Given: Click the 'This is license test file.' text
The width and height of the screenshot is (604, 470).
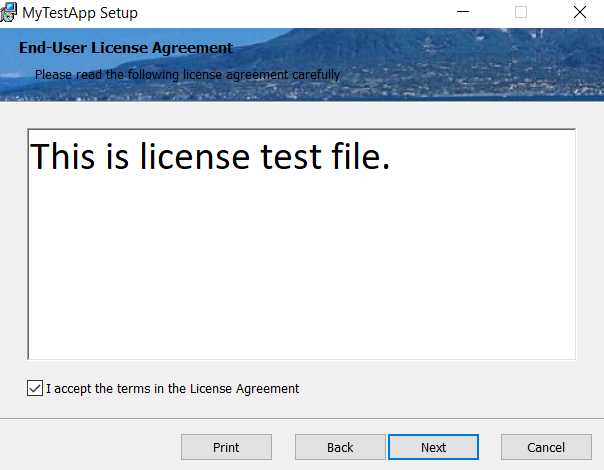Looking at the screenshot, I should point(210,156).
